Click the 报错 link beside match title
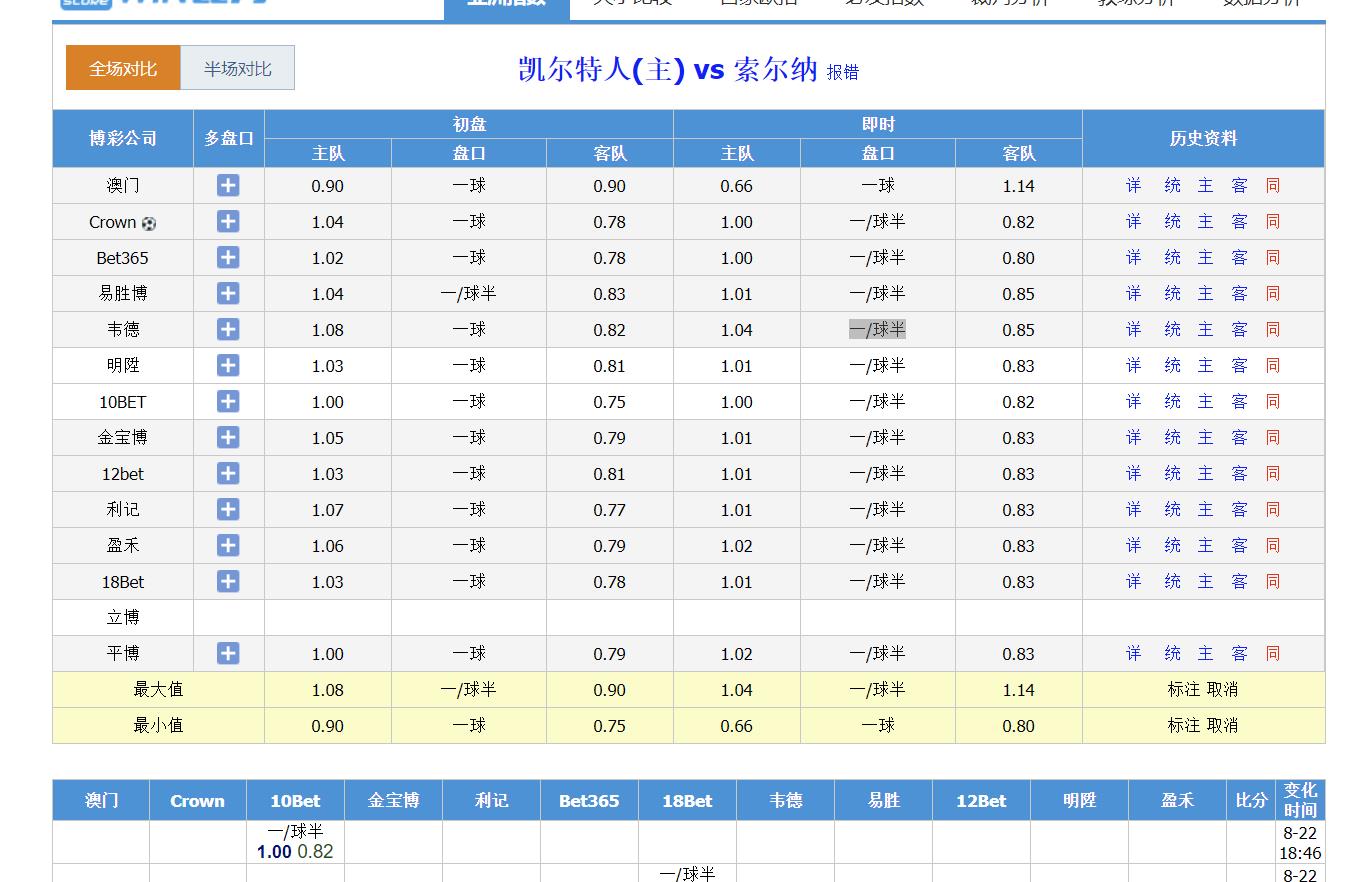 [x=843, y=72]
